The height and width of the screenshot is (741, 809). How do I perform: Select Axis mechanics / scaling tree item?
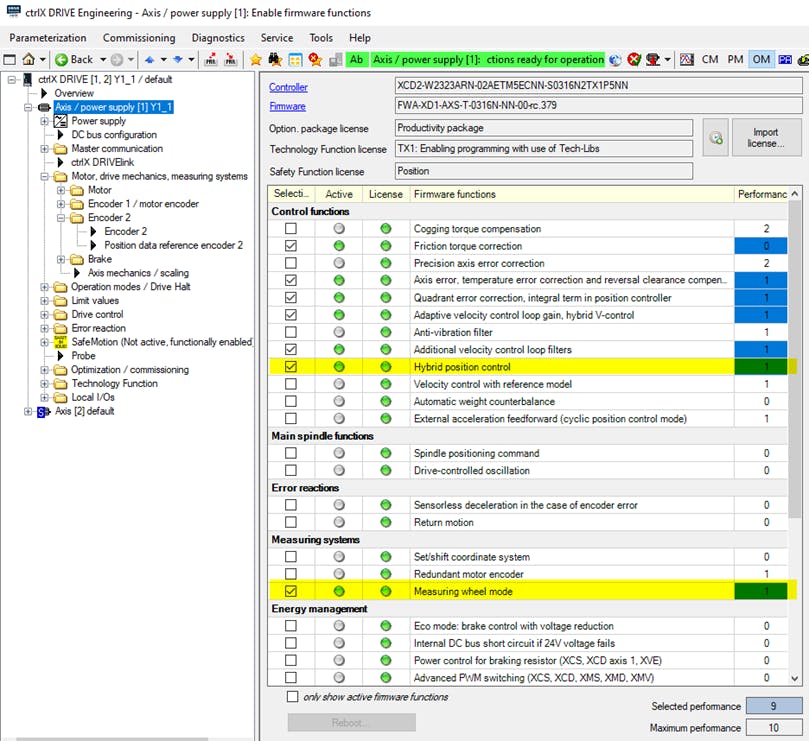(x=138, y=273)
